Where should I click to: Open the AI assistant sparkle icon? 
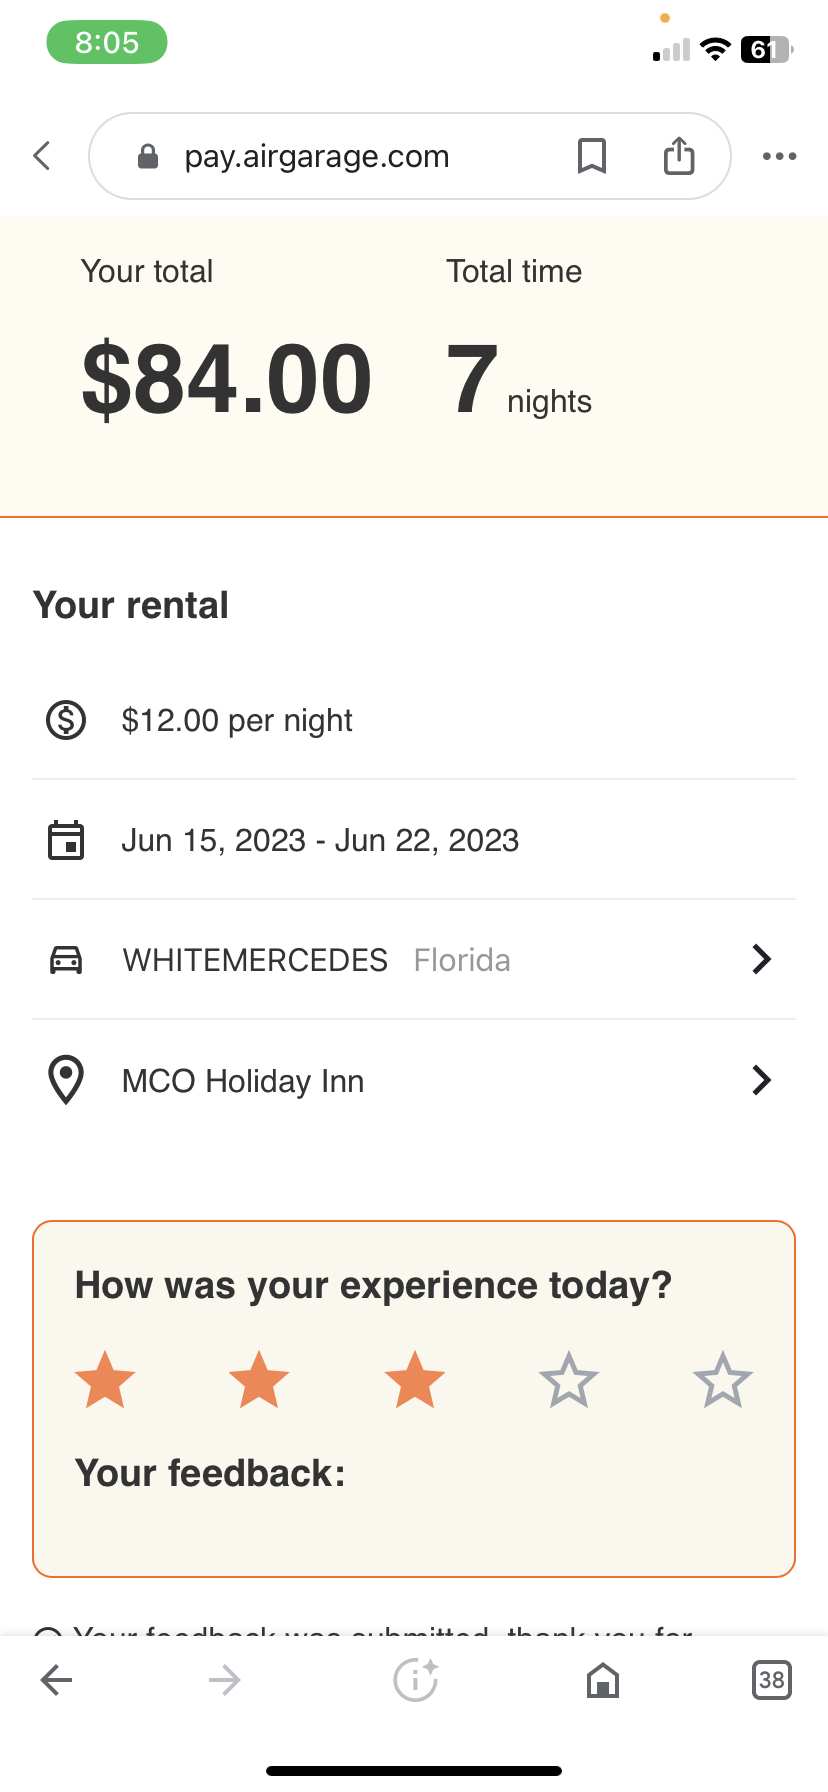(x=415, y=1680)
